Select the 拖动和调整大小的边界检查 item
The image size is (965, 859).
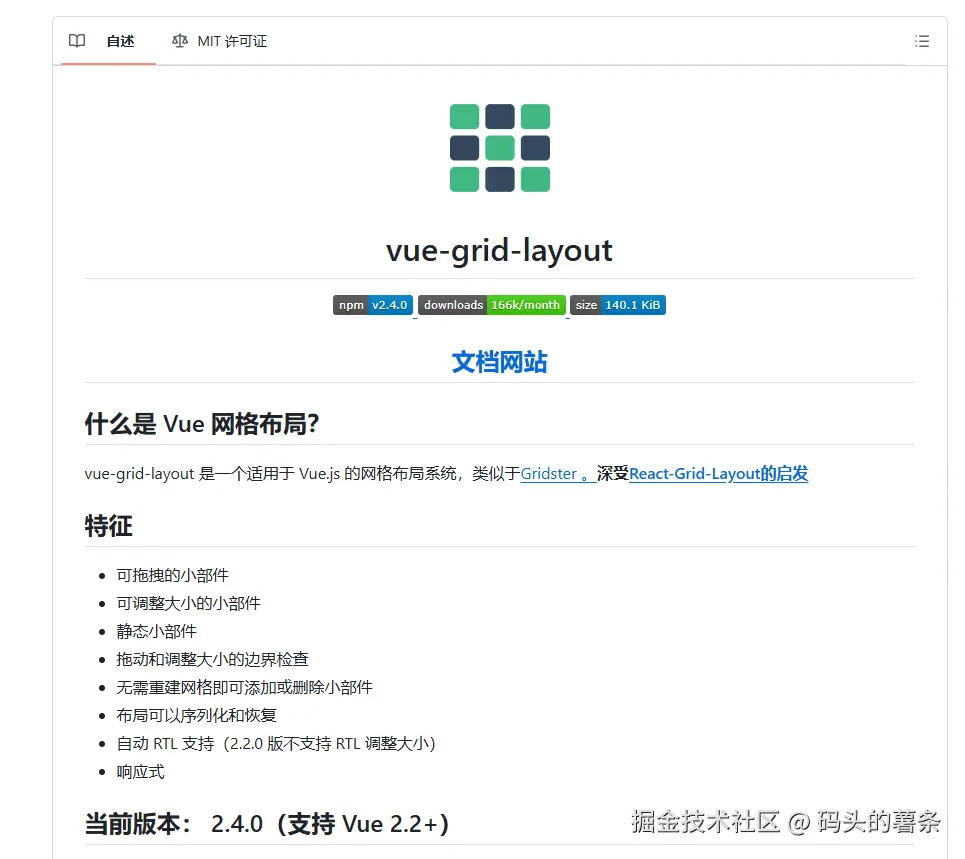212,660
